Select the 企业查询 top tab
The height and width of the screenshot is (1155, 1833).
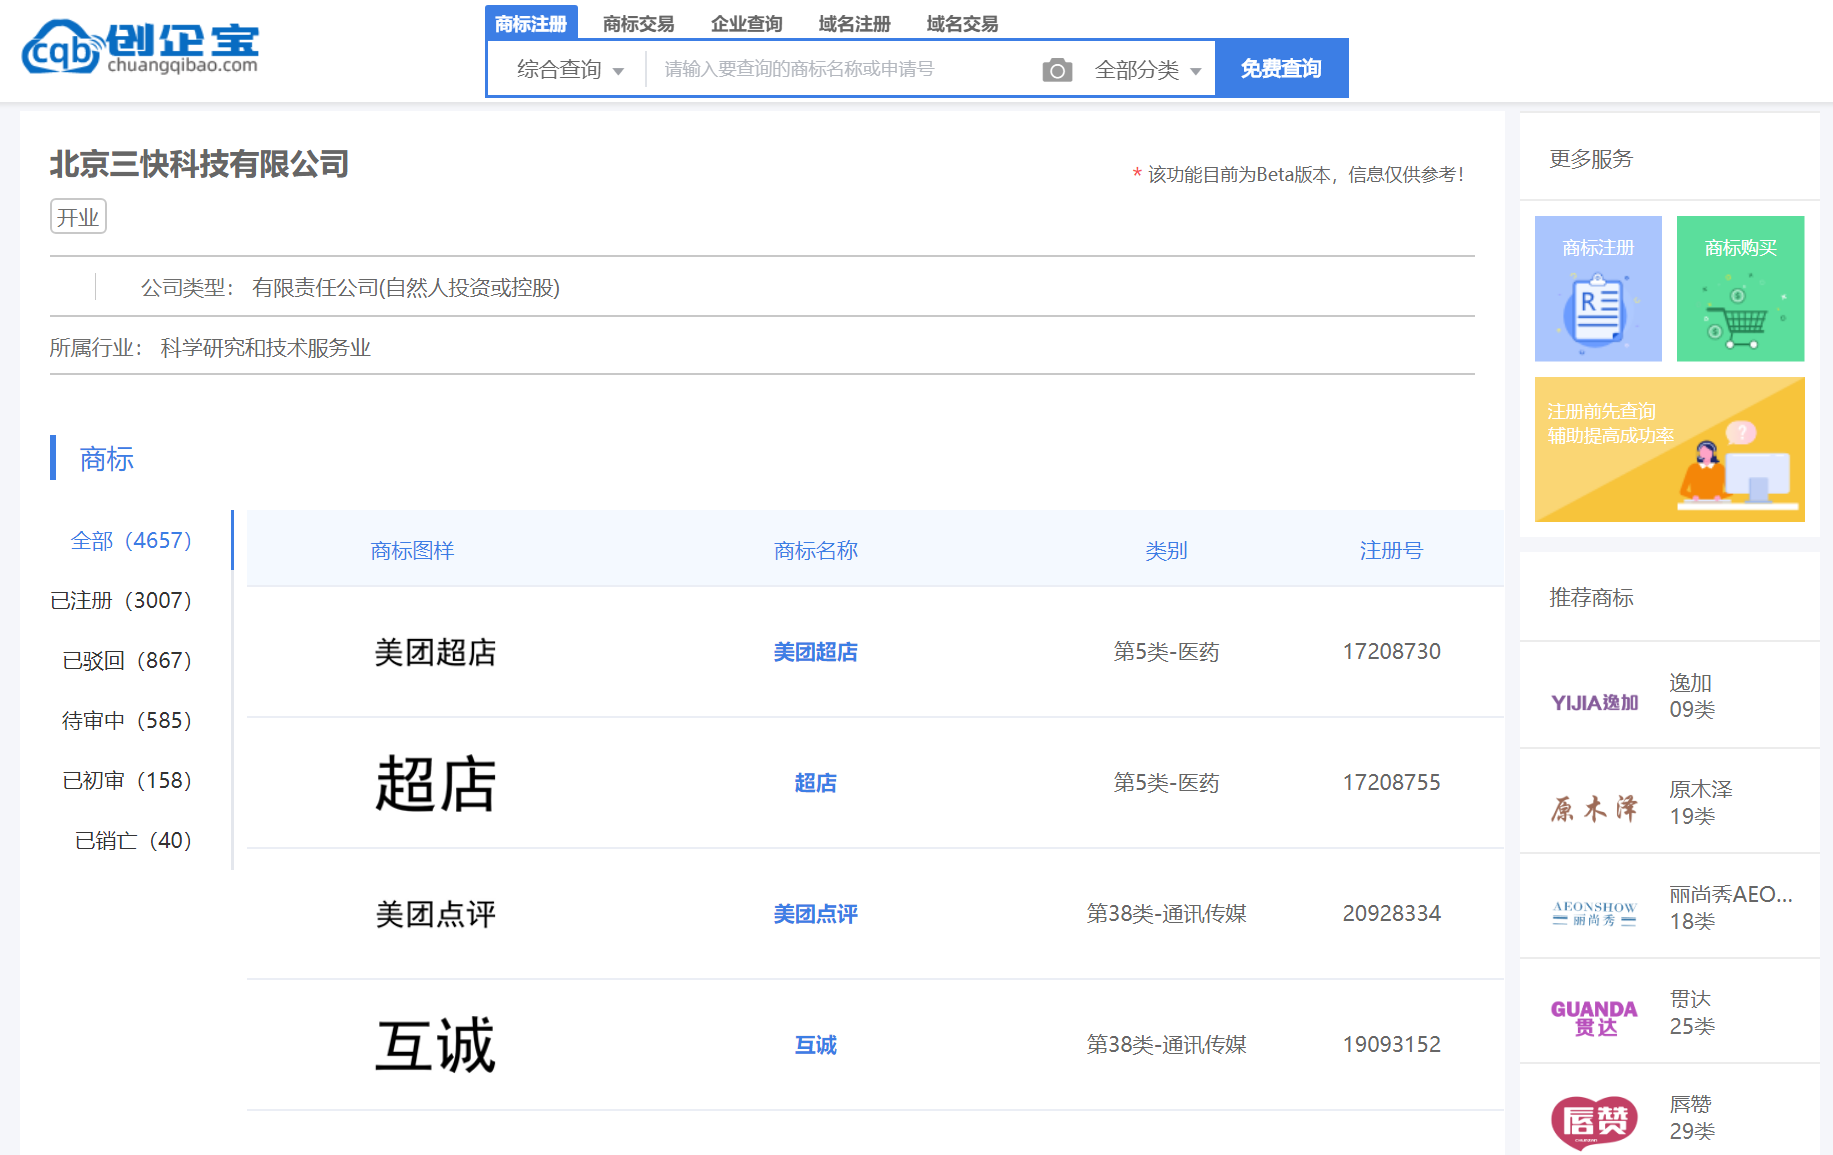point(746,23)
